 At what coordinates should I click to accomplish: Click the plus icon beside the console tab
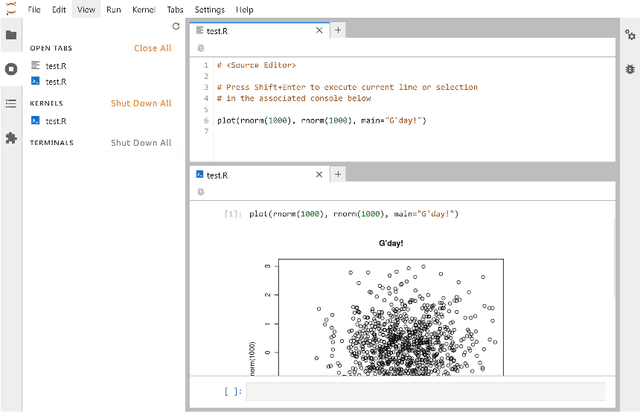[338, 174]
